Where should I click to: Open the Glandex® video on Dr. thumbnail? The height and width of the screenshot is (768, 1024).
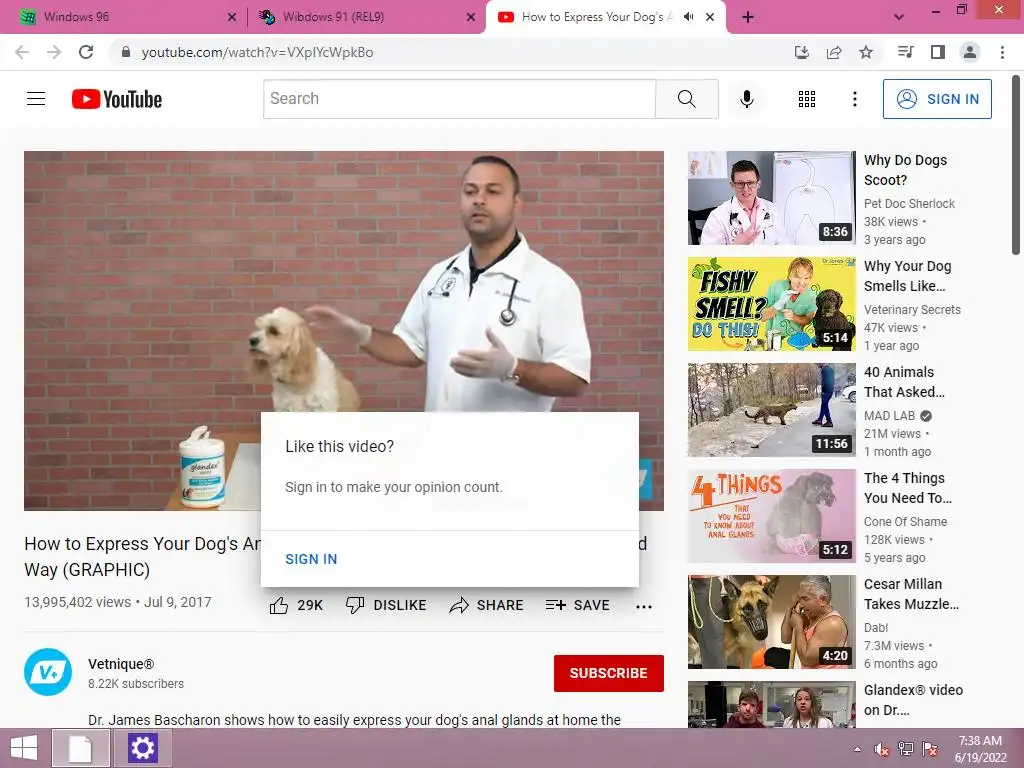(771, 705)
